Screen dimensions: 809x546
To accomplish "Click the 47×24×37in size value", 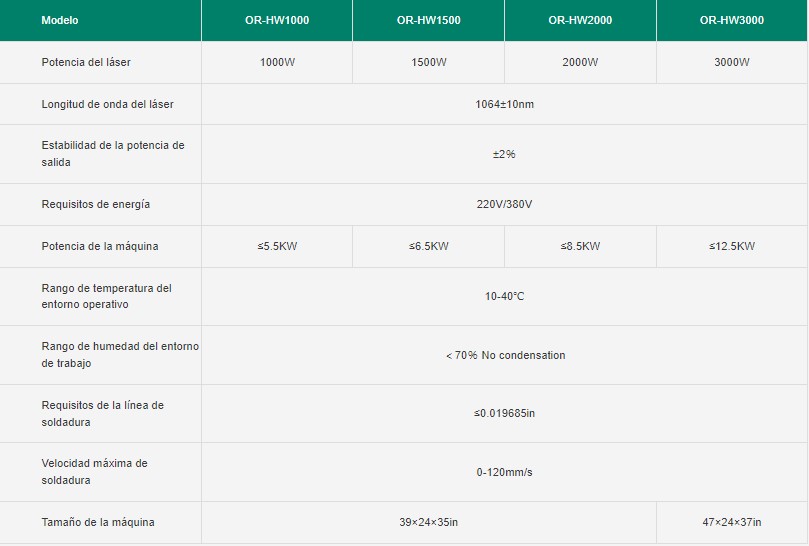I will [732, 522].
